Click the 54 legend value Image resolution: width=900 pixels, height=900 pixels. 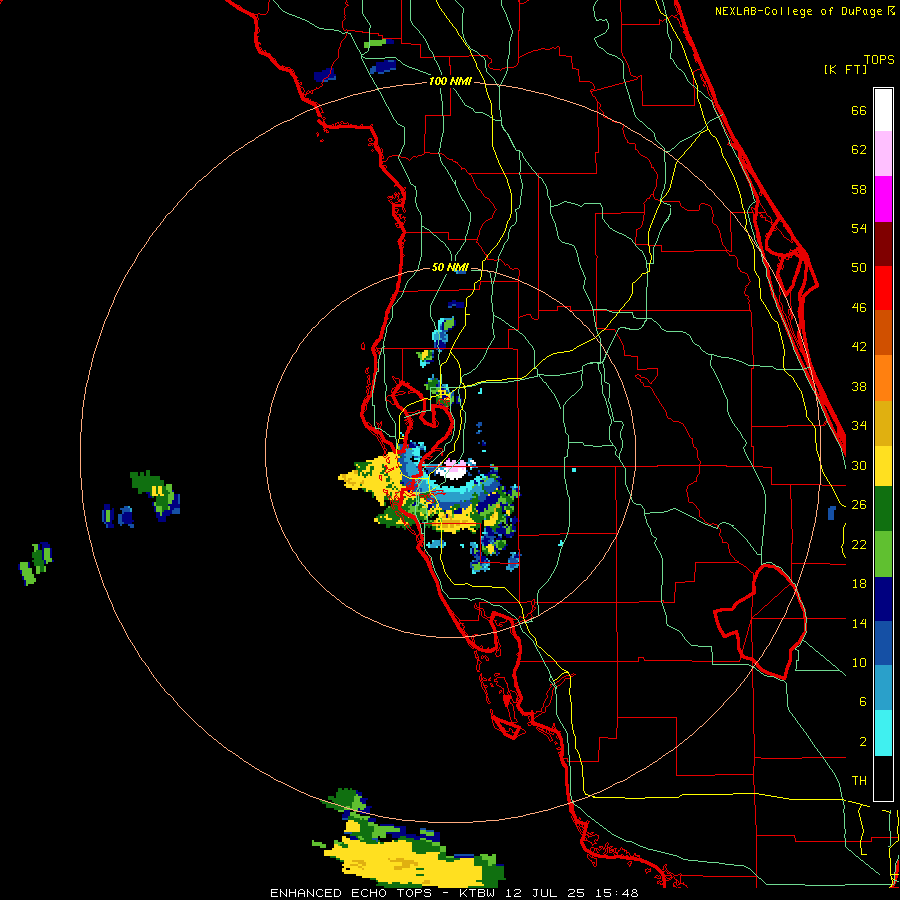click(x=859, y=228)
